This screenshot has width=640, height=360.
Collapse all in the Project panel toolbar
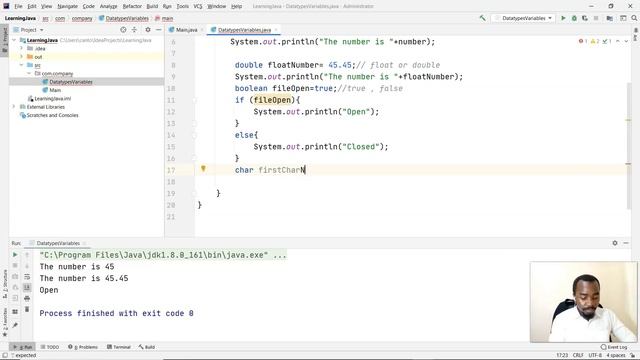click(134, 30)
